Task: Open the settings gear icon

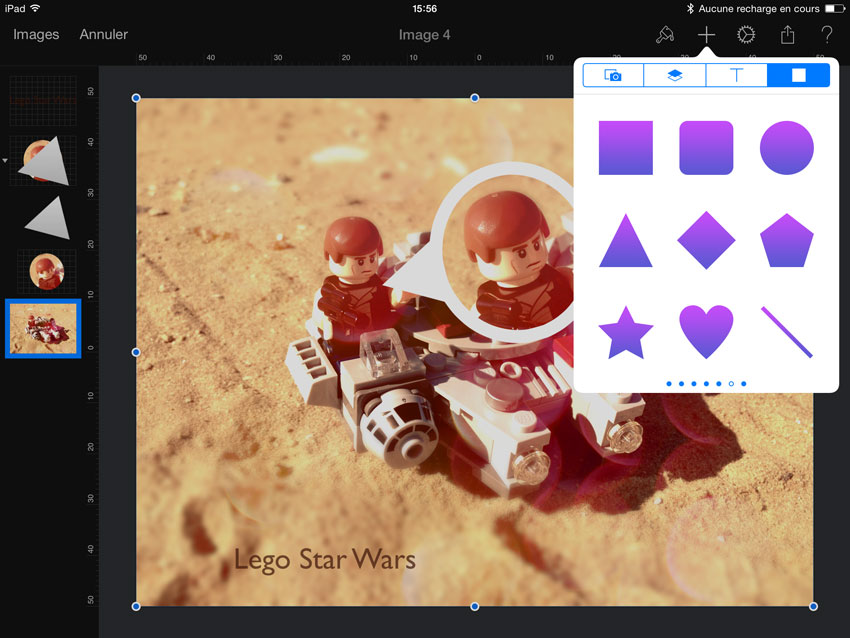Action: tap(746, 35)
